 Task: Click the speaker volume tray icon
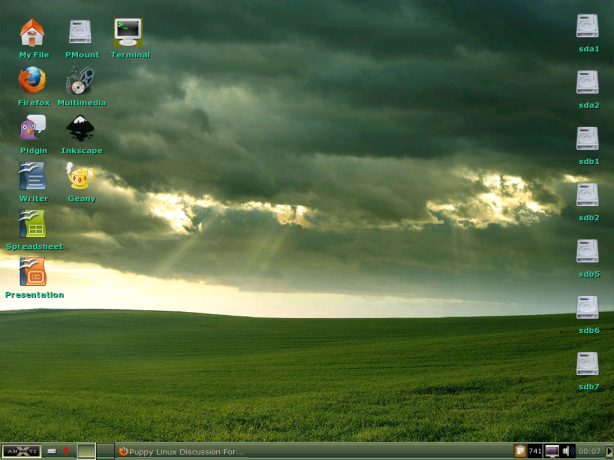[x=567, y=451]
